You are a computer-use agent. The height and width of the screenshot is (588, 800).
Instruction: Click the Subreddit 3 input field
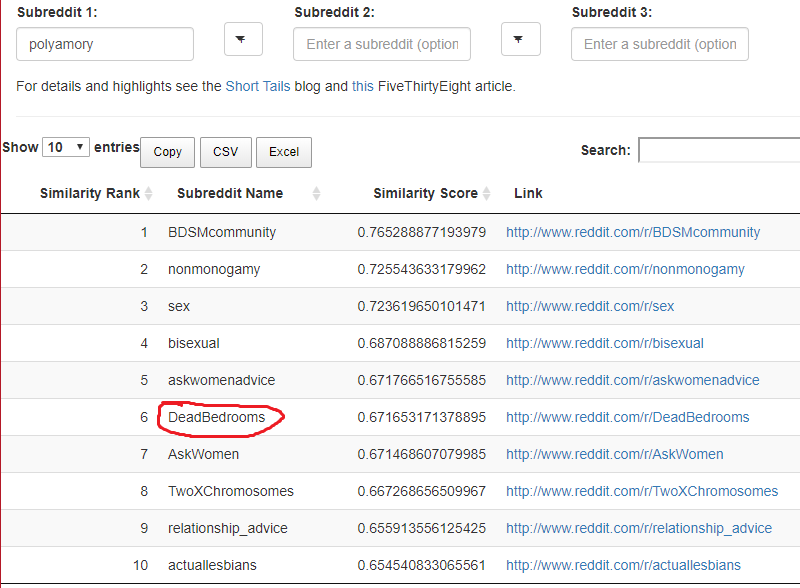660,44
